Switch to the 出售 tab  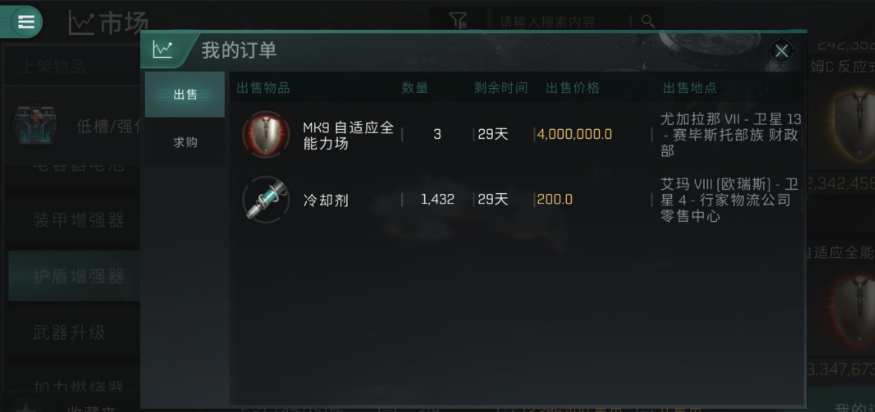[185, 94]
